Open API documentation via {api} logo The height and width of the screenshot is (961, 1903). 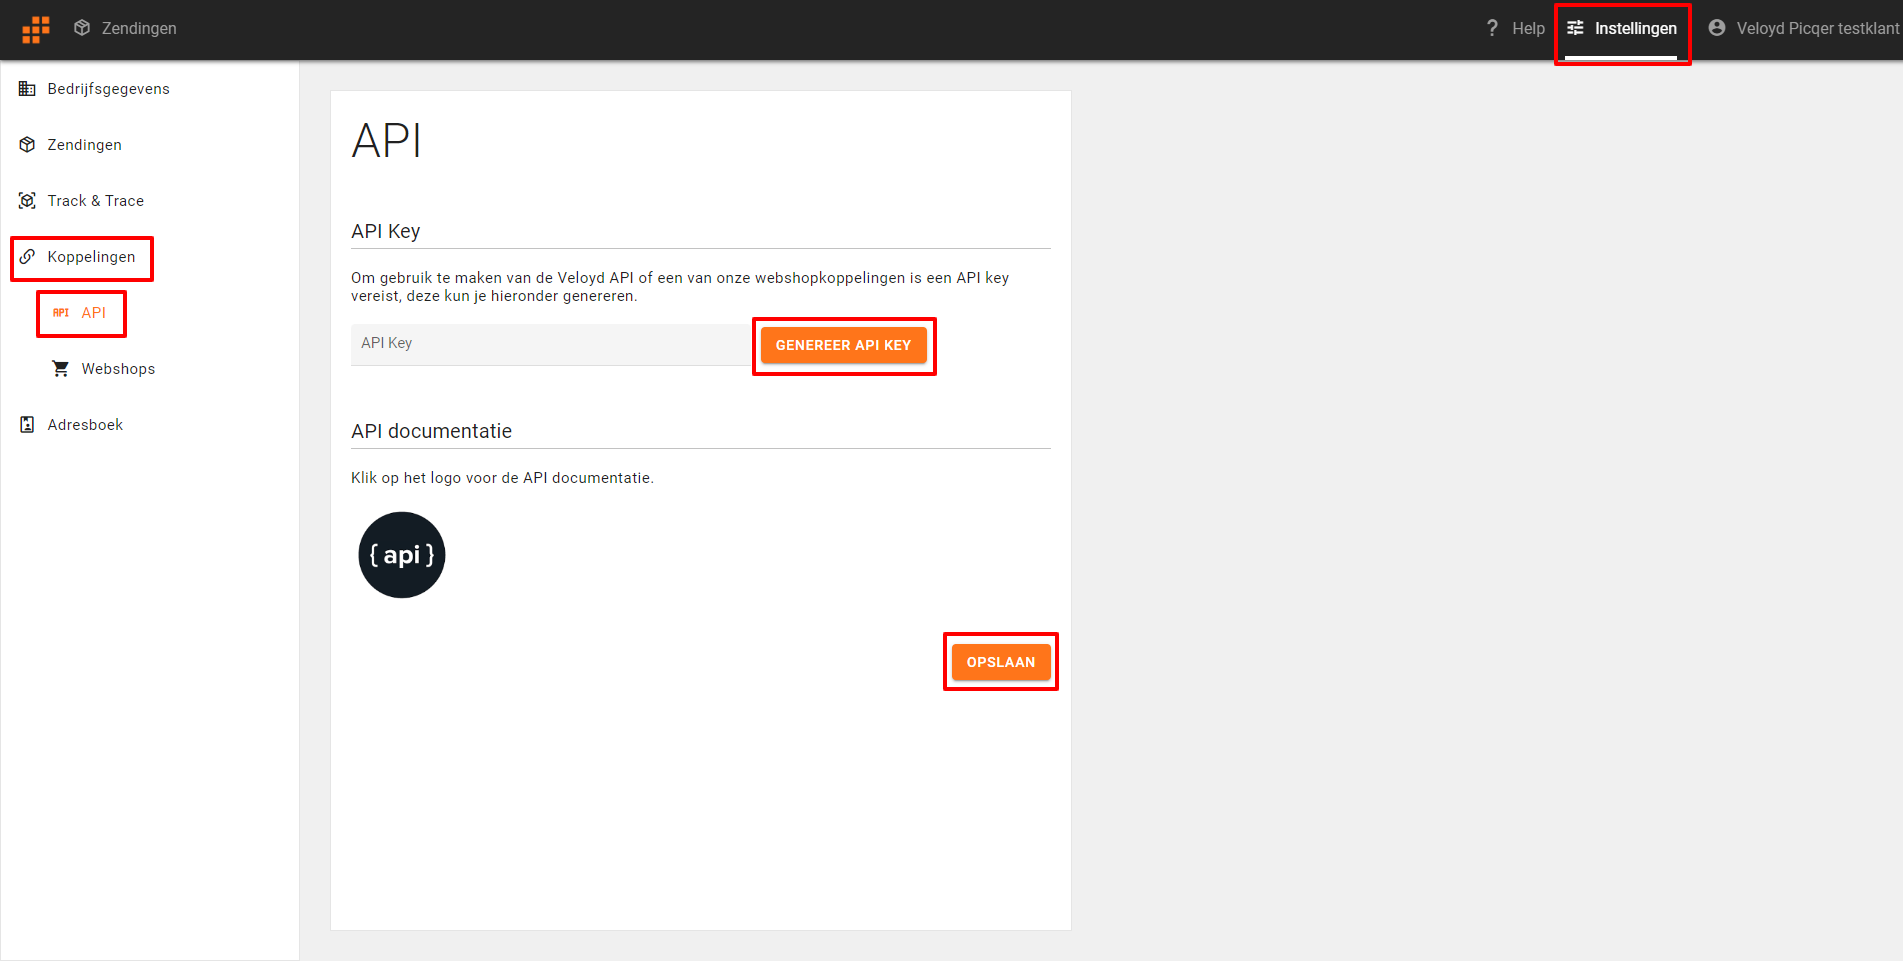click(402, 555)
